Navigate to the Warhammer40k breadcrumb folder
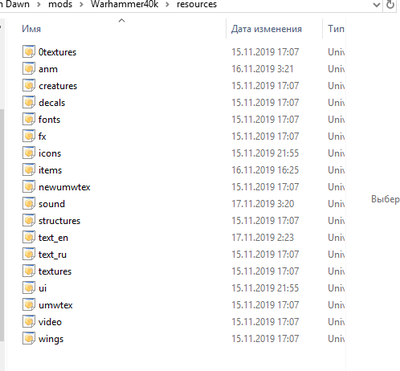The image size is (400, 371). 124,4
